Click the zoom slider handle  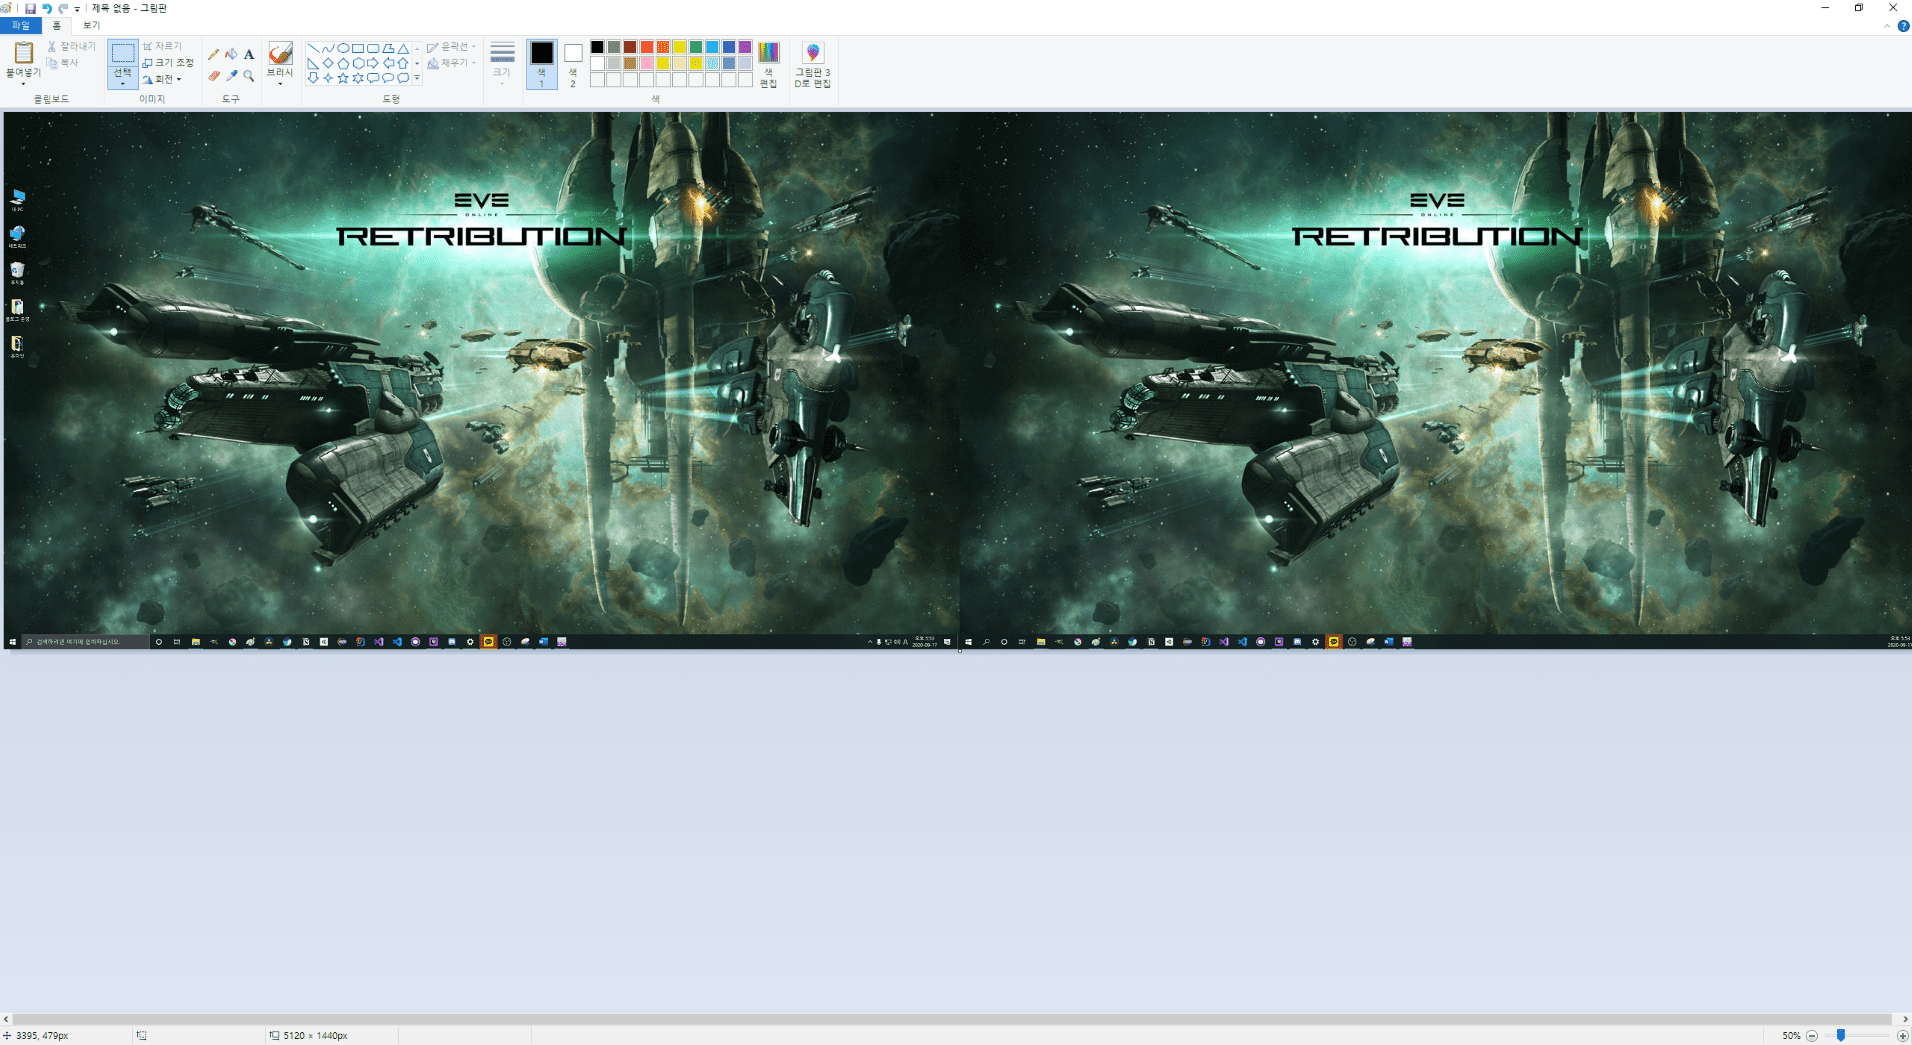click(1840, 1035)
